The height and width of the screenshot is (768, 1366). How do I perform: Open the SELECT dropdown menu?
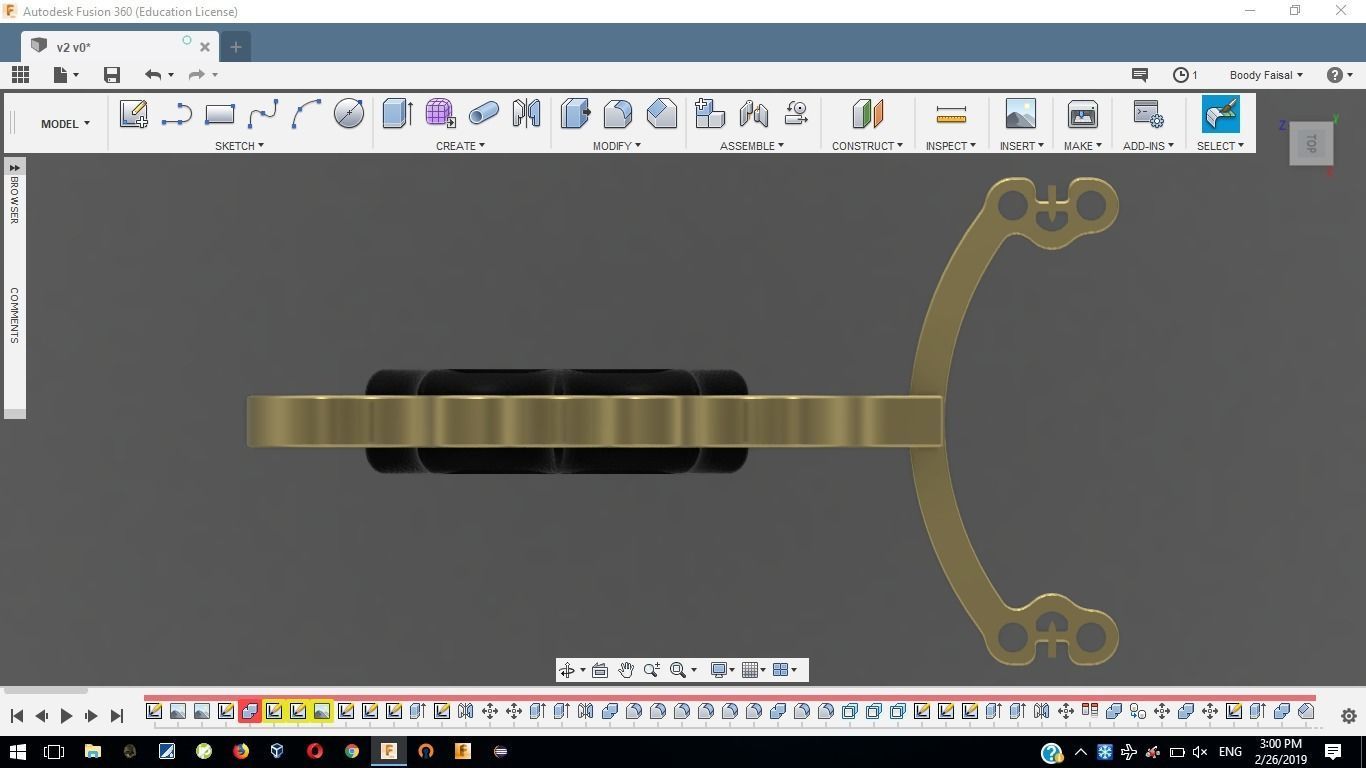click(1220, 146)
